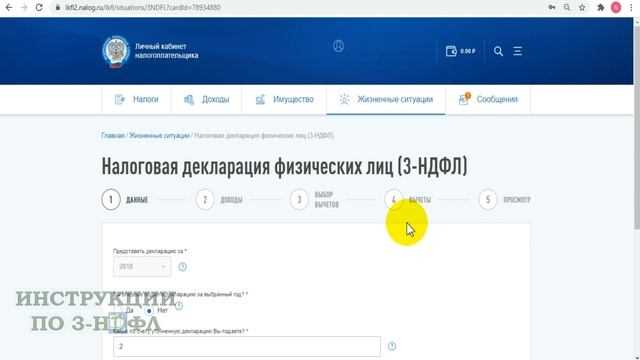
Task: Click the browser back arrow
Action: [9, 7]
